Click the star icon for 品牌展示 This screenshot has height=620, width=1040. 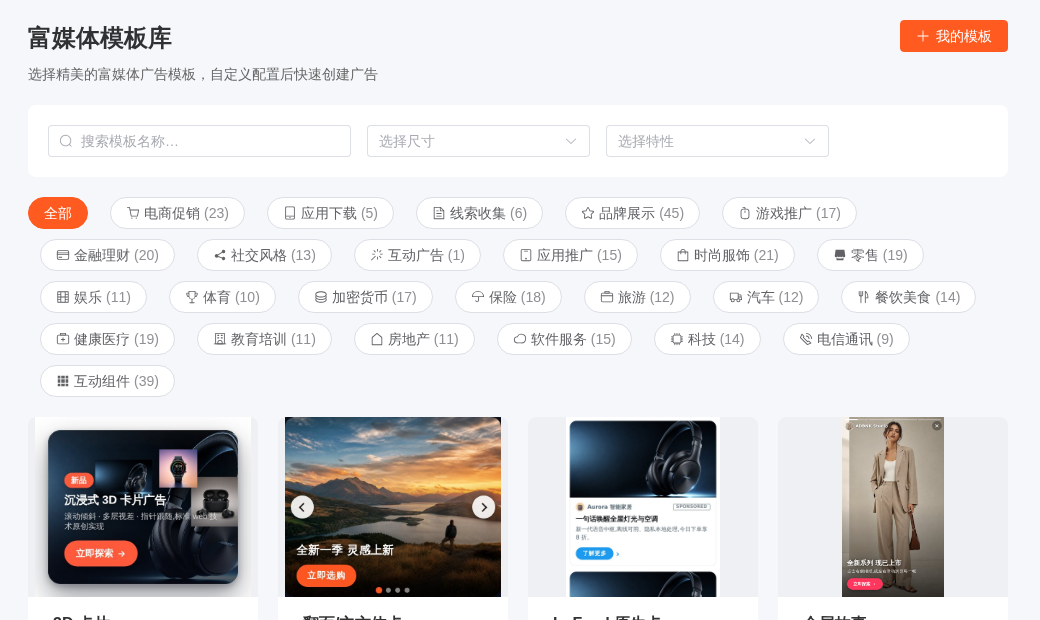(x=588, y=214)
